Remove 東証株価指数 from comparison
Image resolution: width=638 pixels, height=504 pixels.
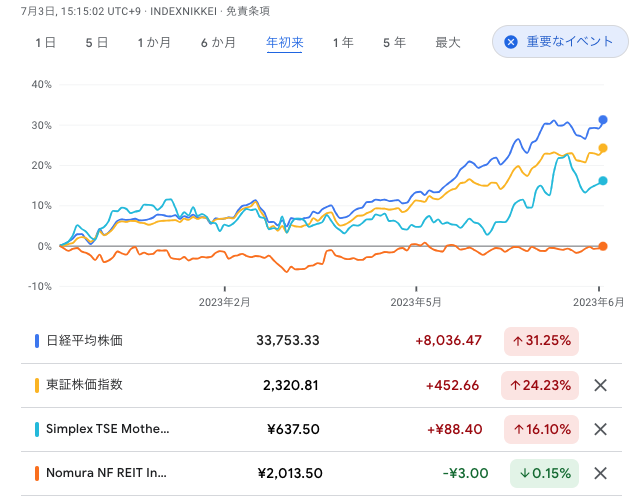601,385
